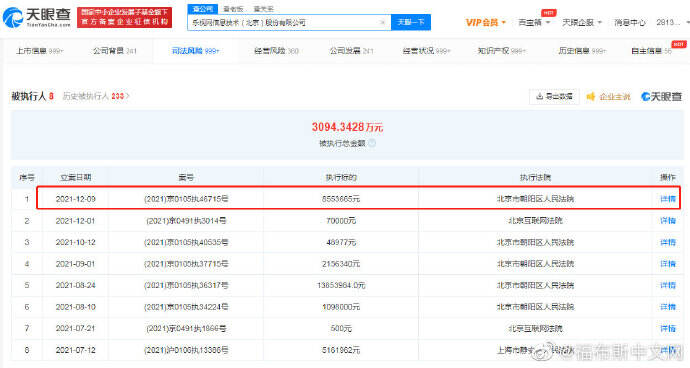Image resolution: width=690 pixels, height=368 pixels.
Task: Select the 查关系 search tab
Action: (x=263, y=9)
